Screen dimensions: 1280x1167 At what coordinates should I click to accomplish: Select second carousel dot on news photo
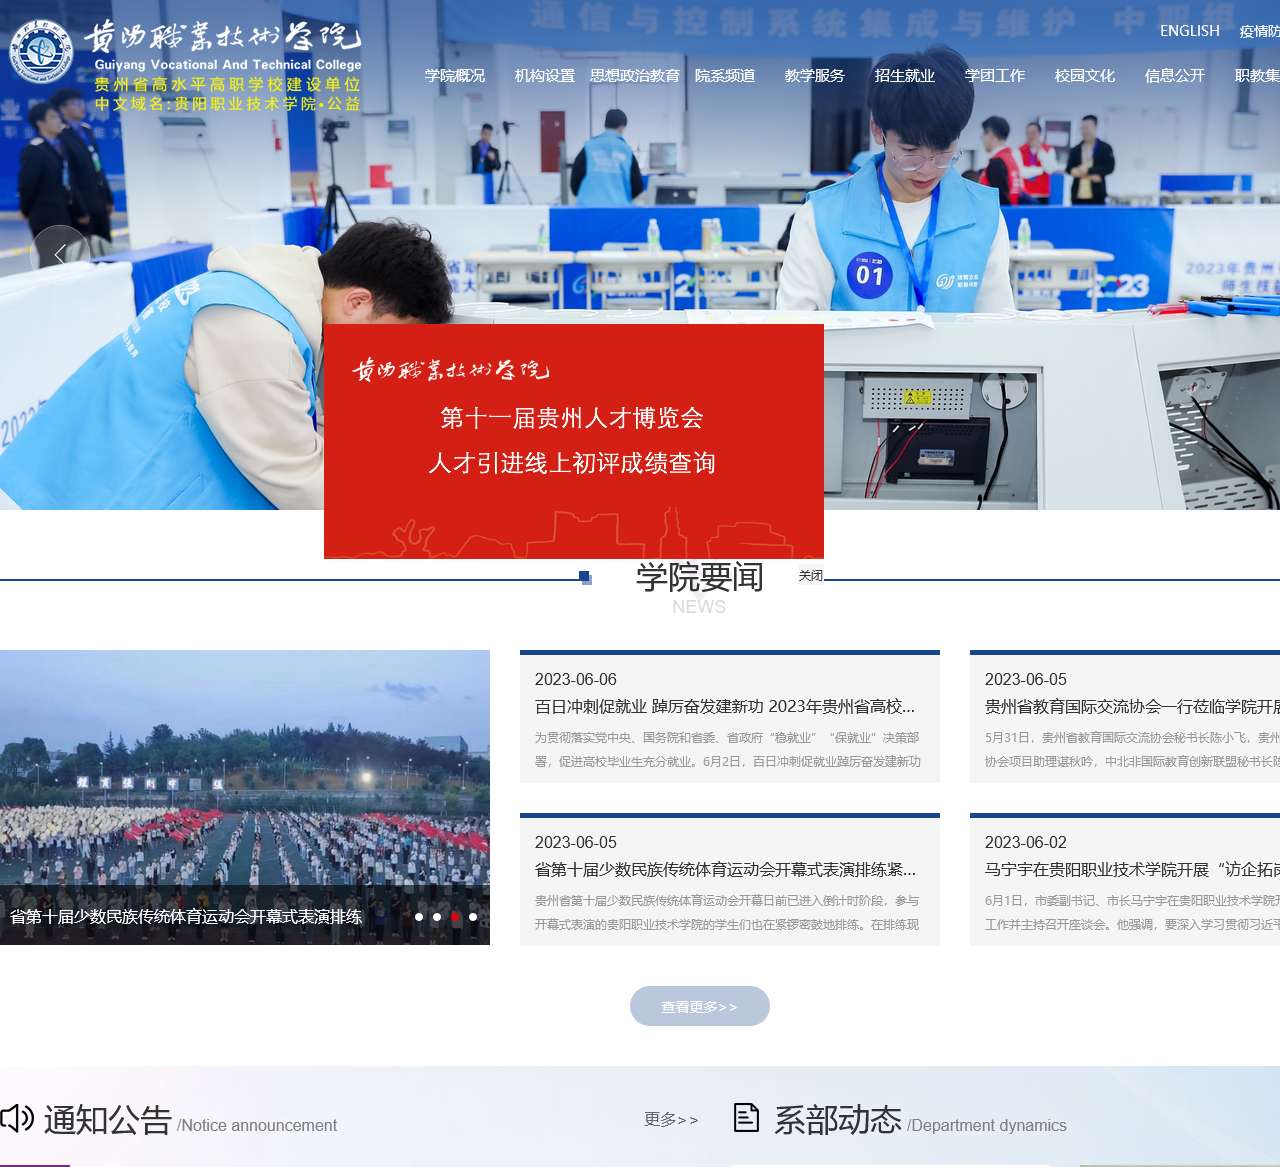pos(437,917)
